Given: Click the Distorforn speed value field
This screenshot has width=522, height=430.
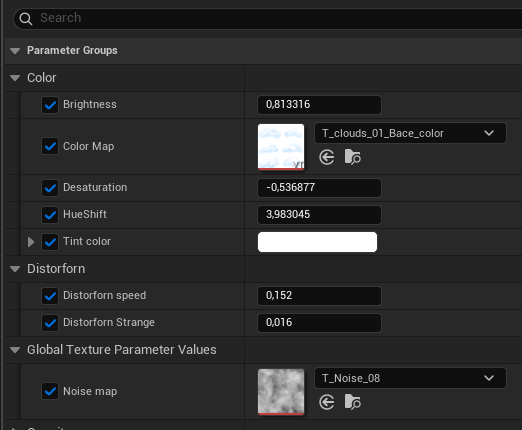Looking at the screenshot, I should click(319, 296).
